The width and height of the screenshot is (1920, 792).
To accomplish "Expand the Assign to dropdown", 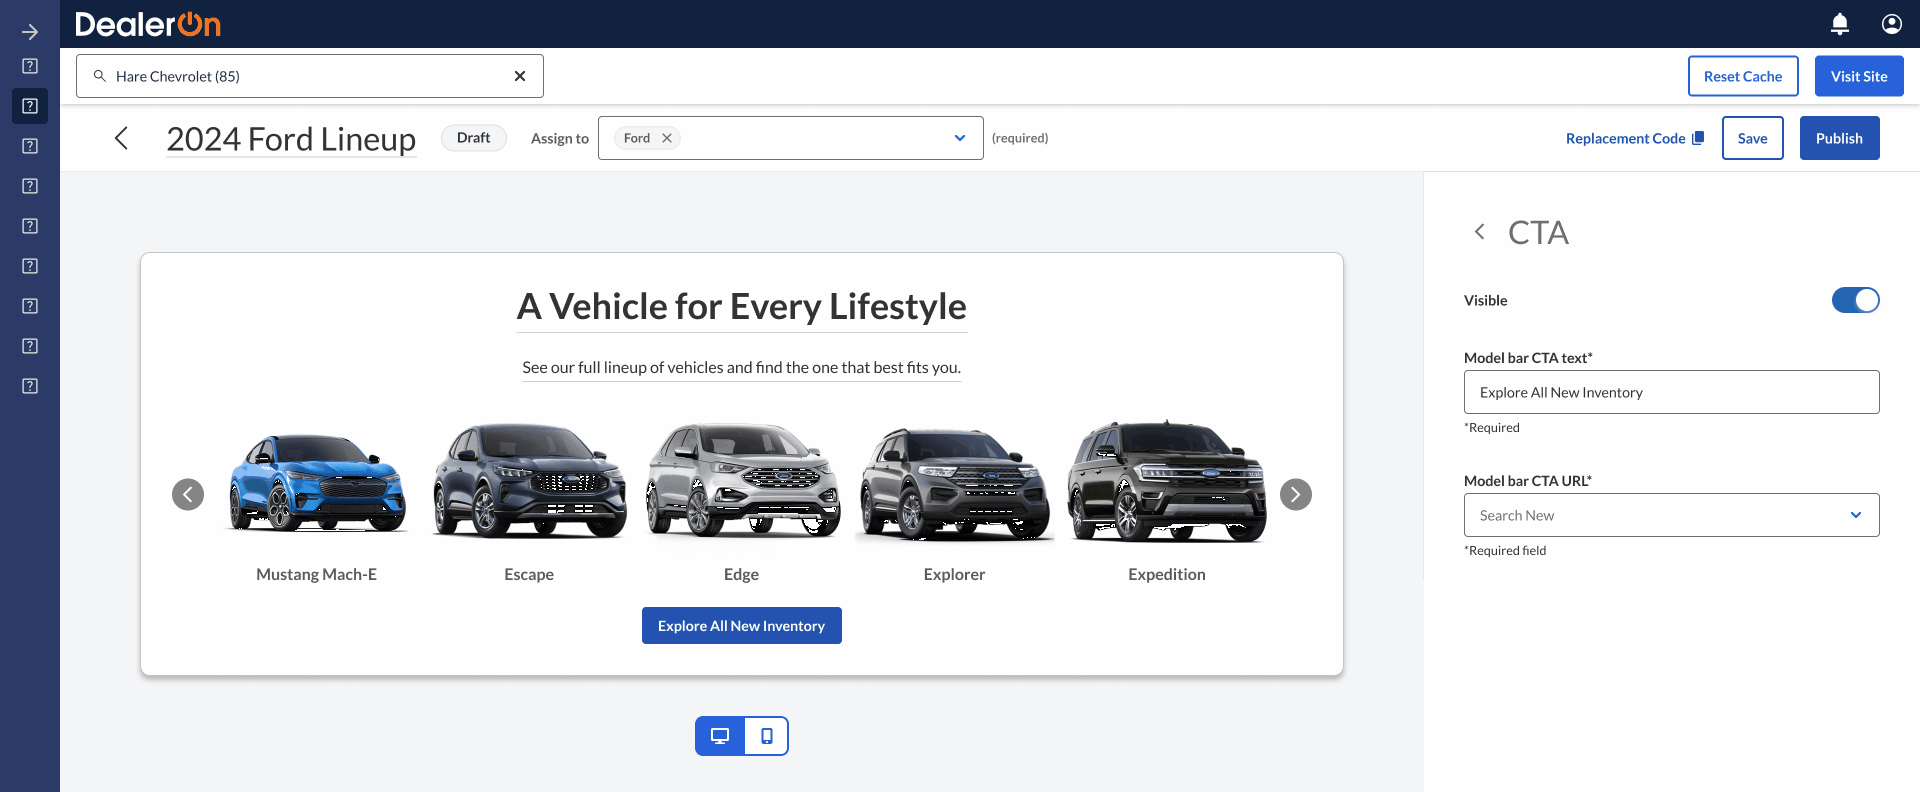I will pyautogui.click(x=960, y=138).
